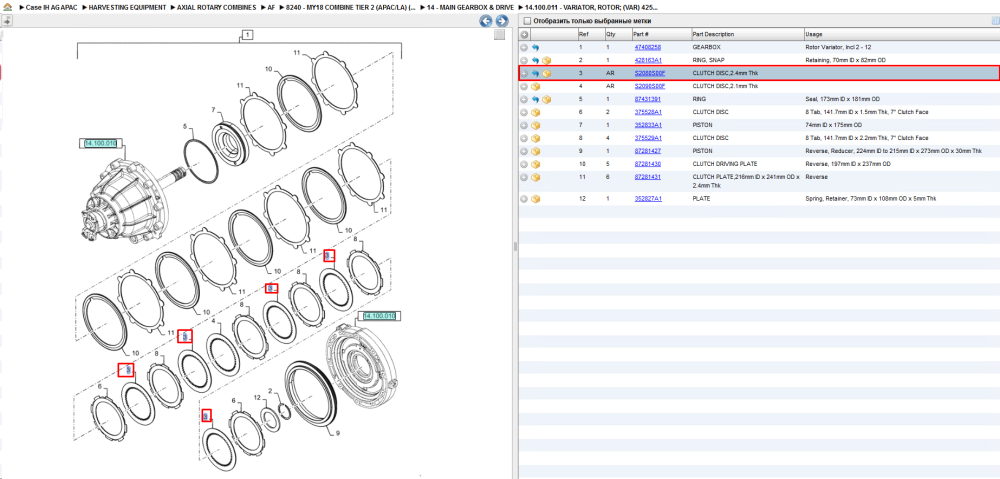The width and height of the screenshot is (1000, 479).
Task: Click box icon in CLUTCH DRIVING PLATE row
Action: (x=536, y=164)
